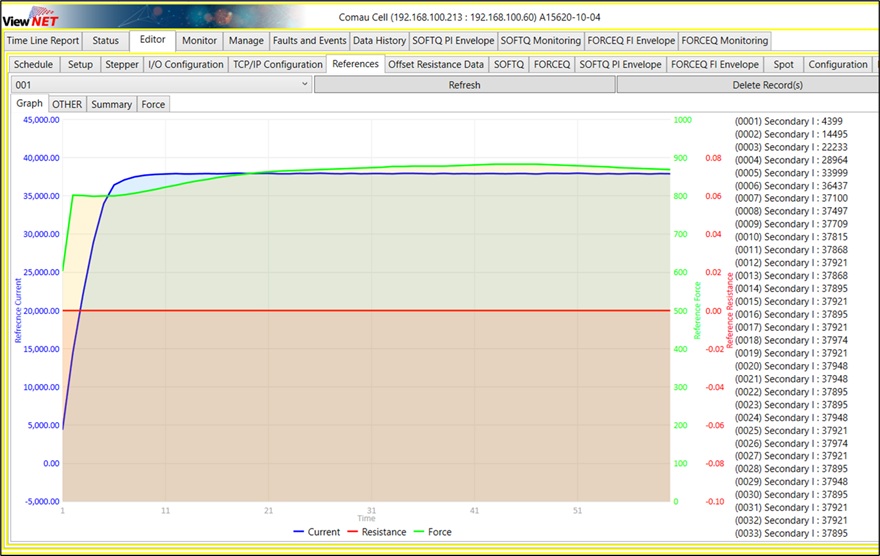The height and width of the screenshot is (556, 880).
Task: Open the FORCEQ Monitoring tab
Action: (725, 41)
